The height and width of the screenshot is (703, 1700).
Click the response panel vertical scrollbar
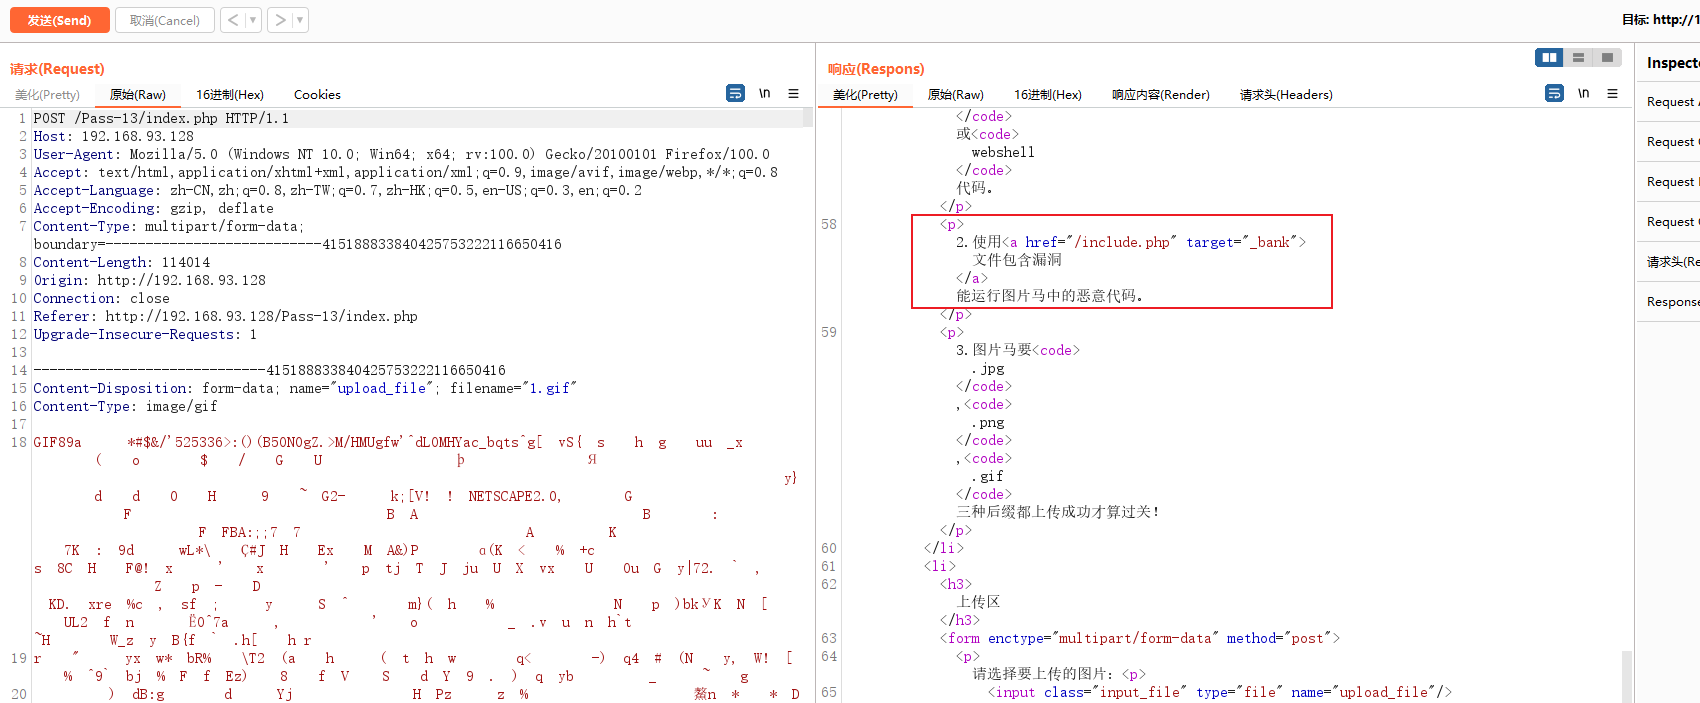click(x=1627, y=675)
